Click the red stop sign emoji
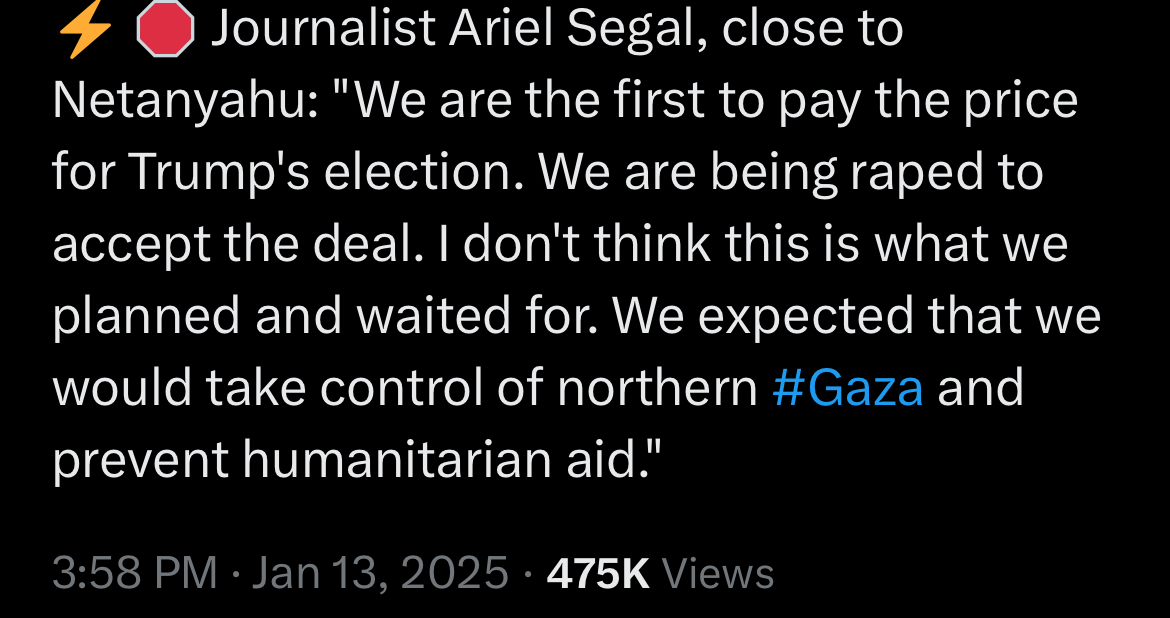Screen dimensions: 1170x618 point(166,30)
